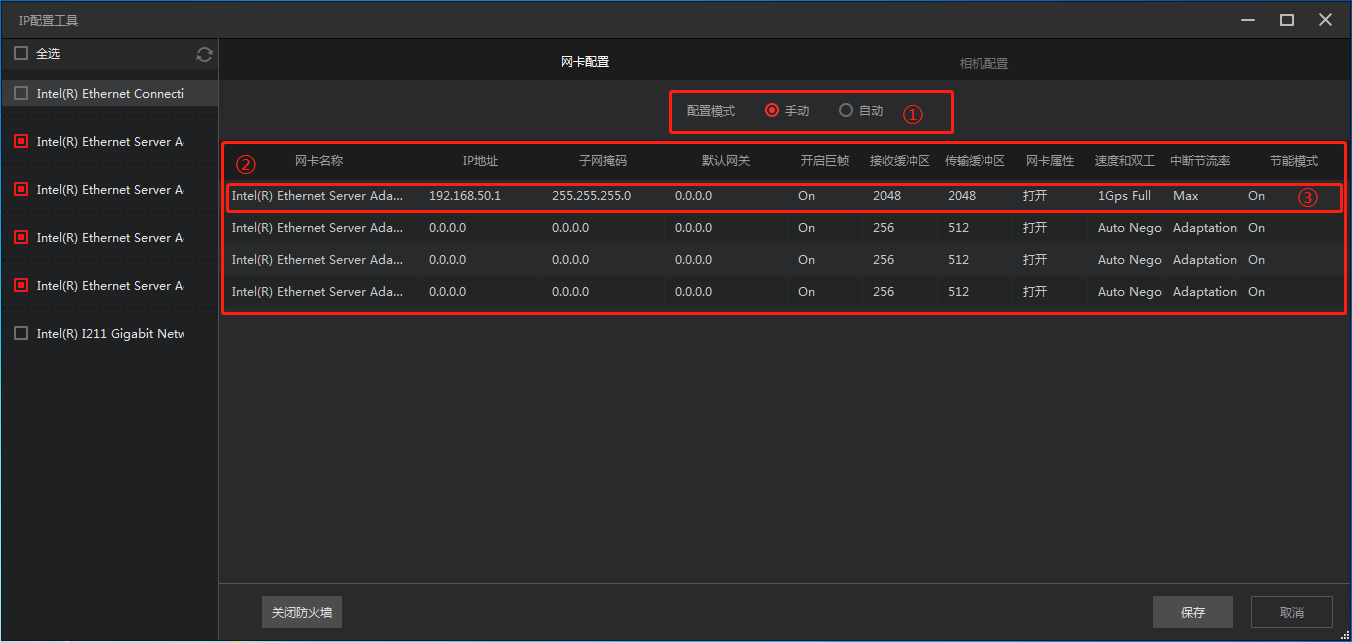Click the 取消 button
Viewport: 1352px width, 642px height.
point(1291,612)
